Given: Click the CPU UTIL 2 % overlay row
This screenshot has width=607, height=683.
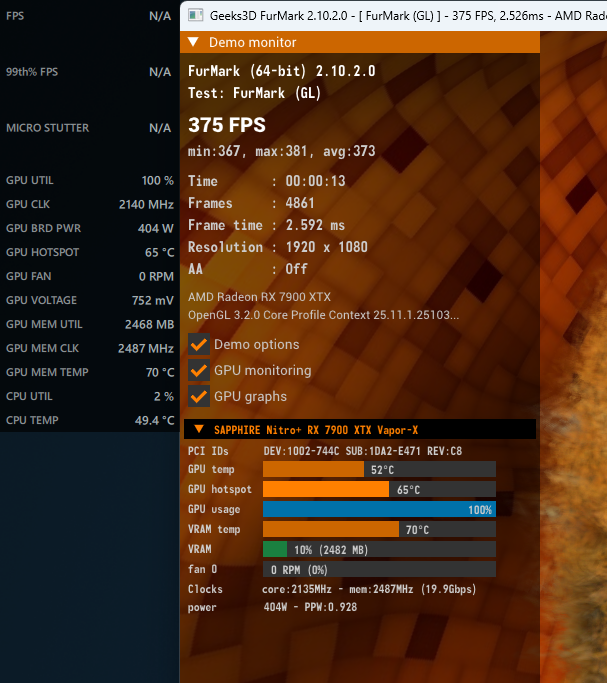Looking at the screenshot, I should (90, 396).
